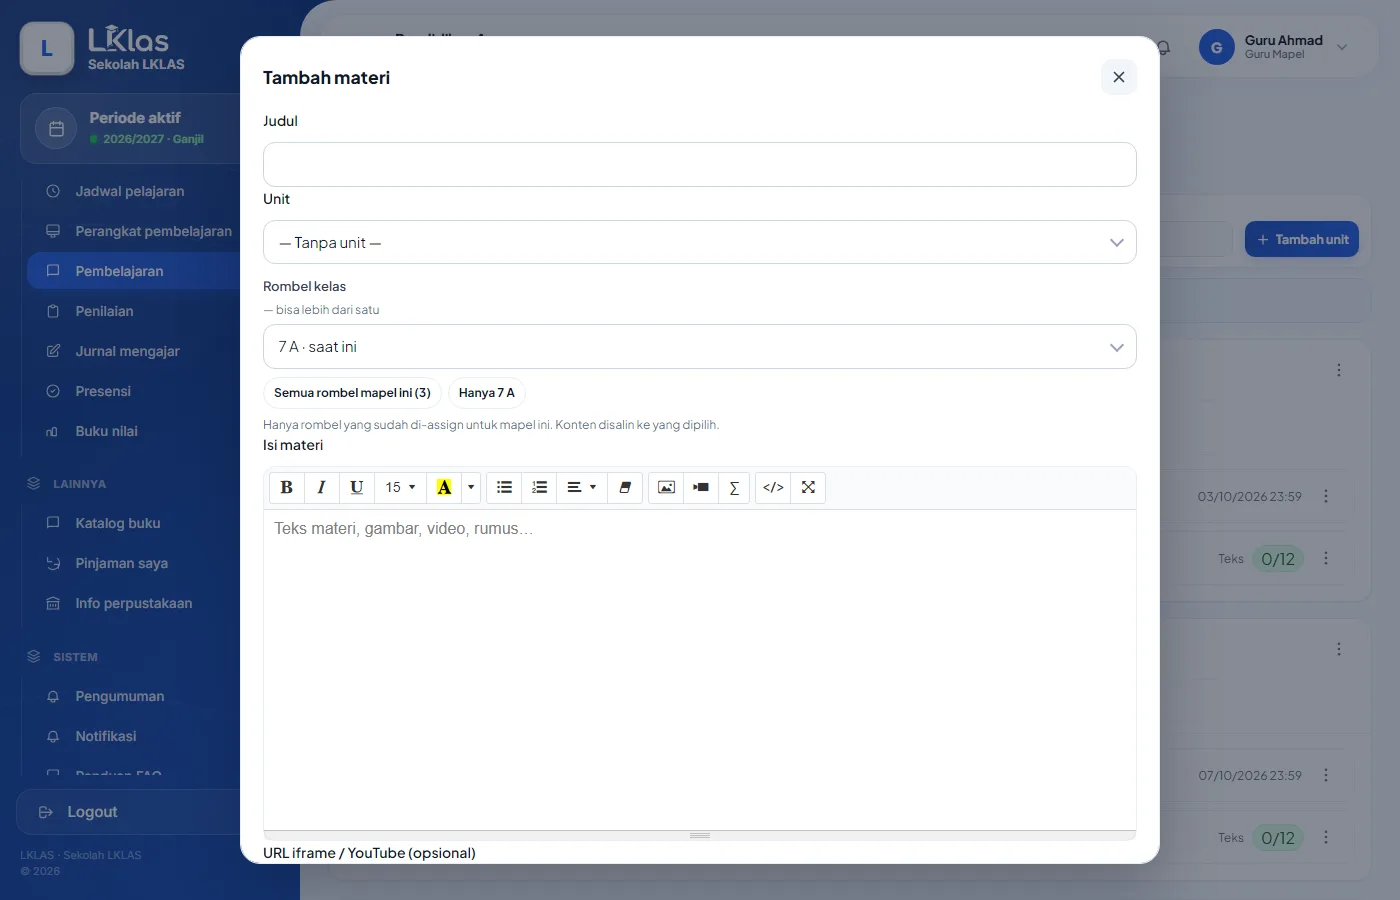Open the Rombel kelas 7 A selector

[700, 347]
